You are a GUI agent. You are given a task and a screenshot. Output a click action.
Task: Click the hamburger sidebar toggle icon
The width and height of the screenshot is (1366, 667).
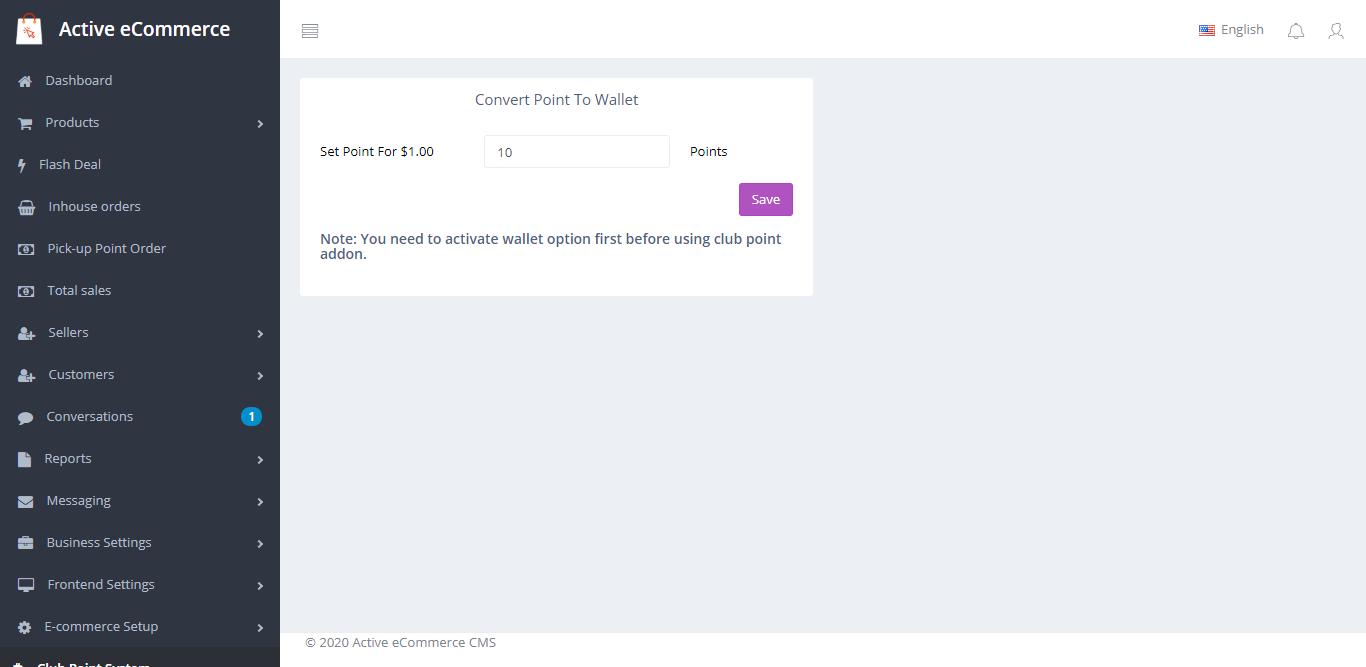pos(310,31)
